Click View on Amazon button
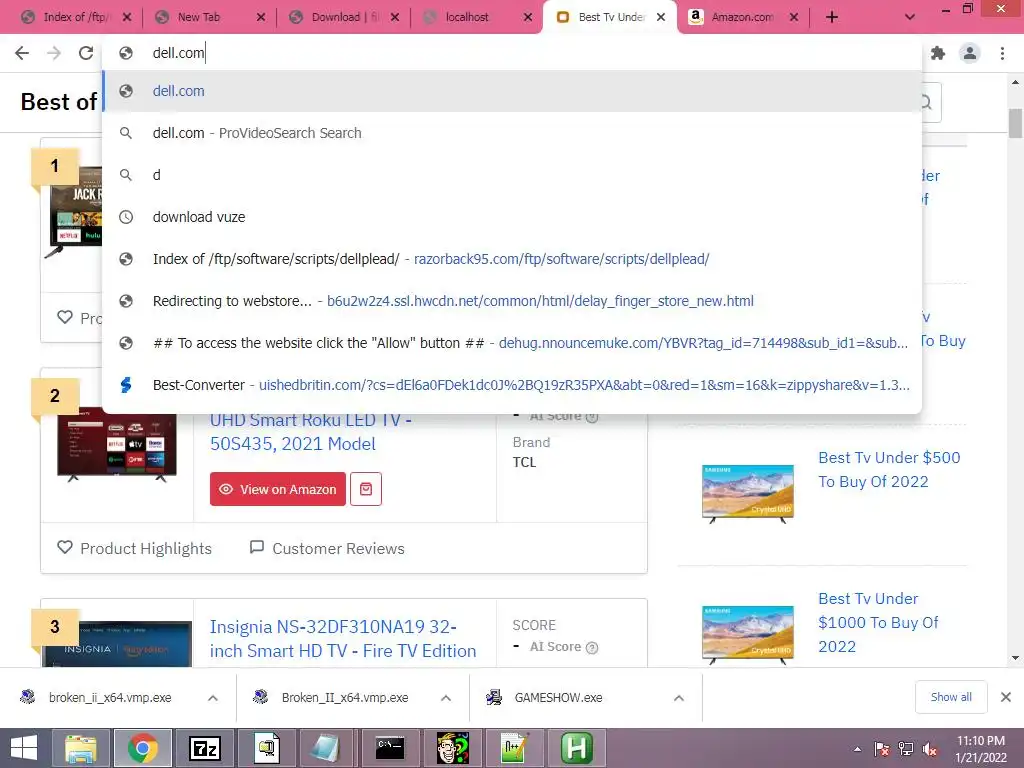The height and width of the screenshot is (768, 1024). point(278,489)
